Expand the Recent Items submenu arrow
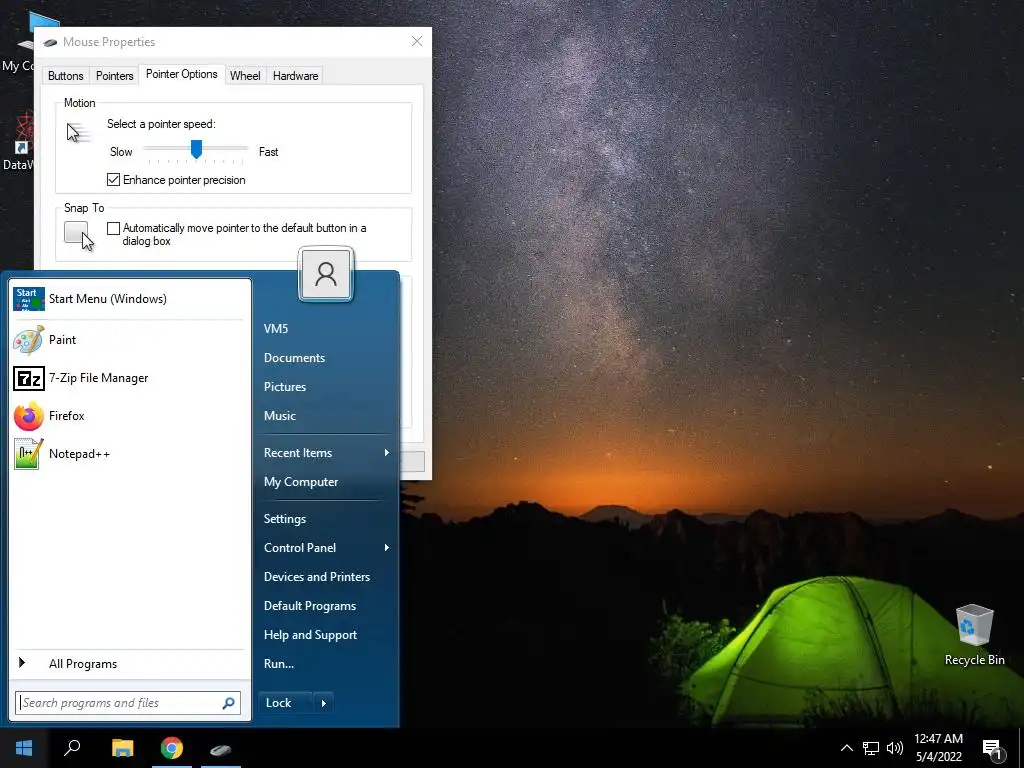The height and width of the screenshot is (768, 1024). coord(387,453)
